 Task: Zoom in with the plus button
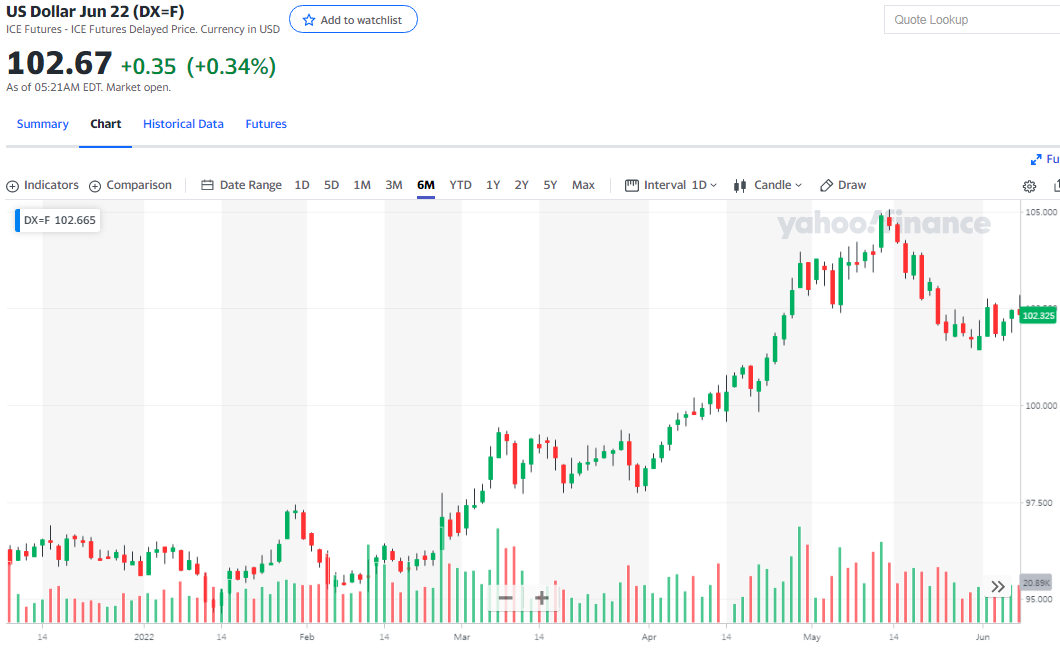pos(541,598)
